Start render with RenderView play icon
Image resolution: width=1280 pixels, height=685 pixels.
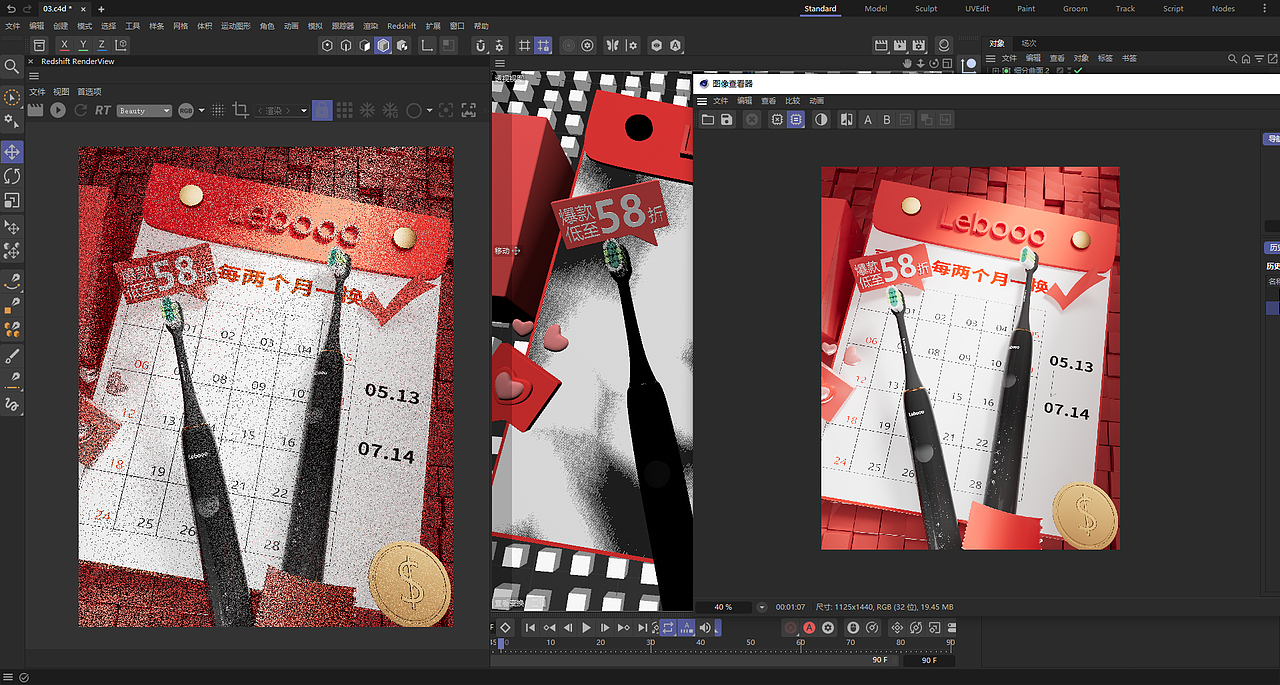pos(58,110)
